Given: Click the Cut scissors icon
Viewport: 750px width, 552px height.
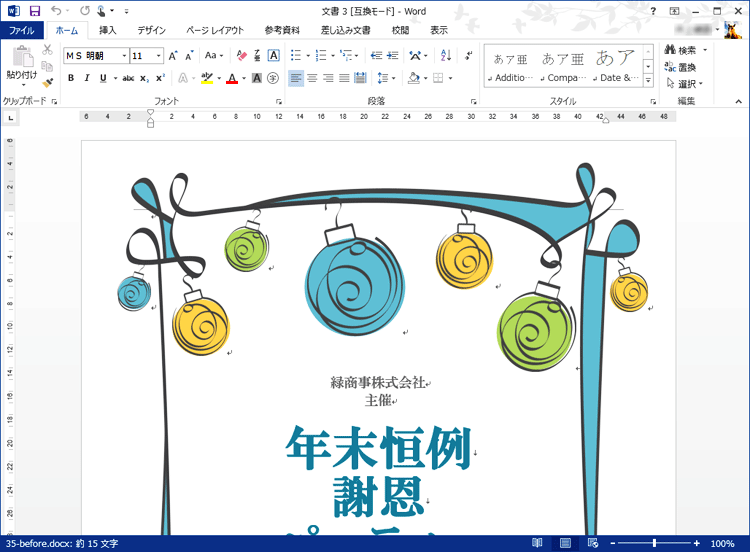Looking at the screenshot, I should (x=47, y=50).
